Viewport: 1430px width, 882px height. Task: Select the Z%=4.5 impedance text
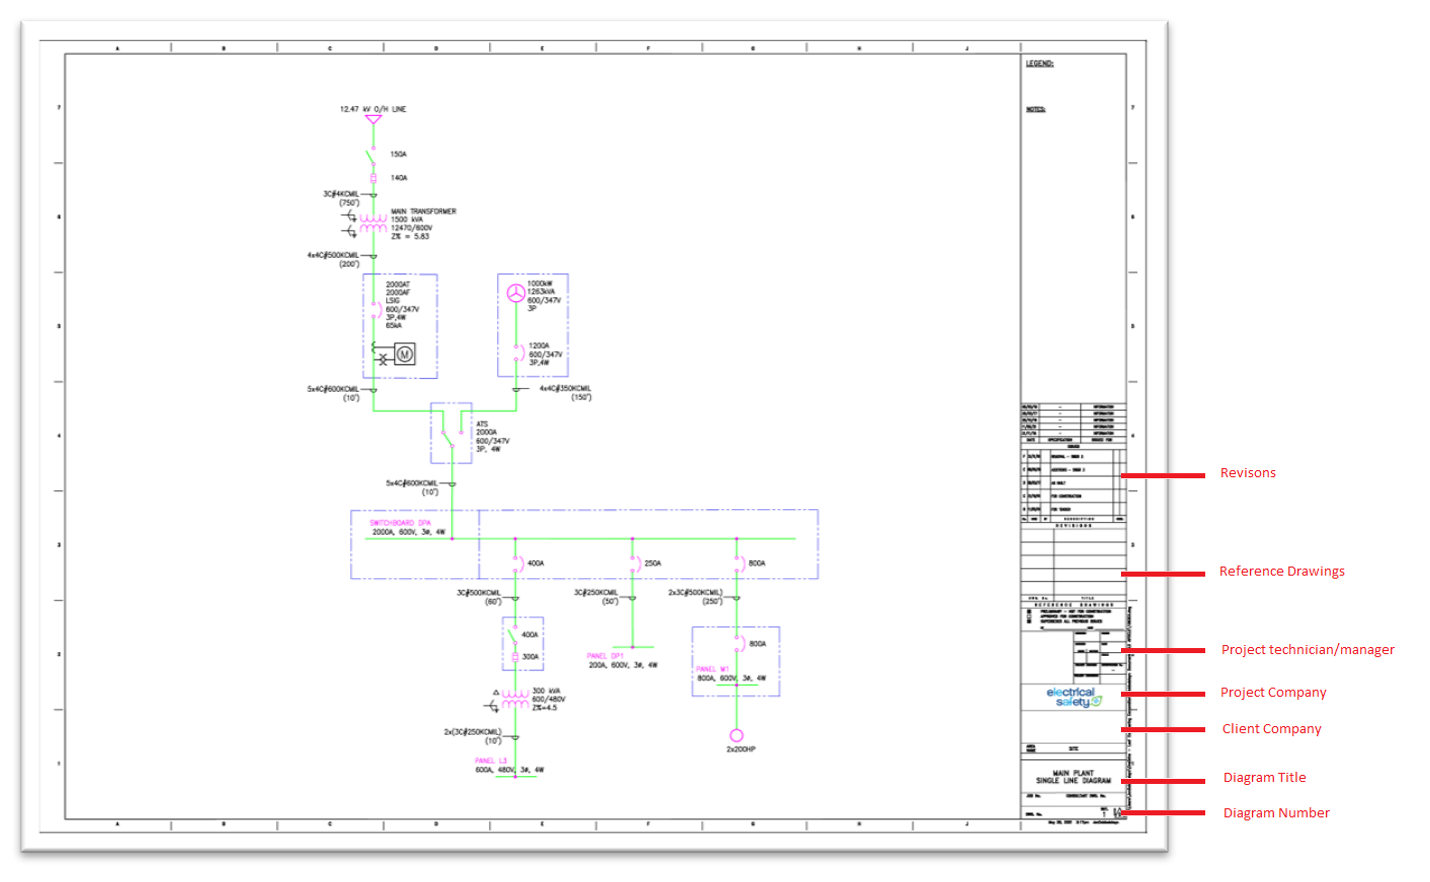pyautogui.click(x=545, y=708)
